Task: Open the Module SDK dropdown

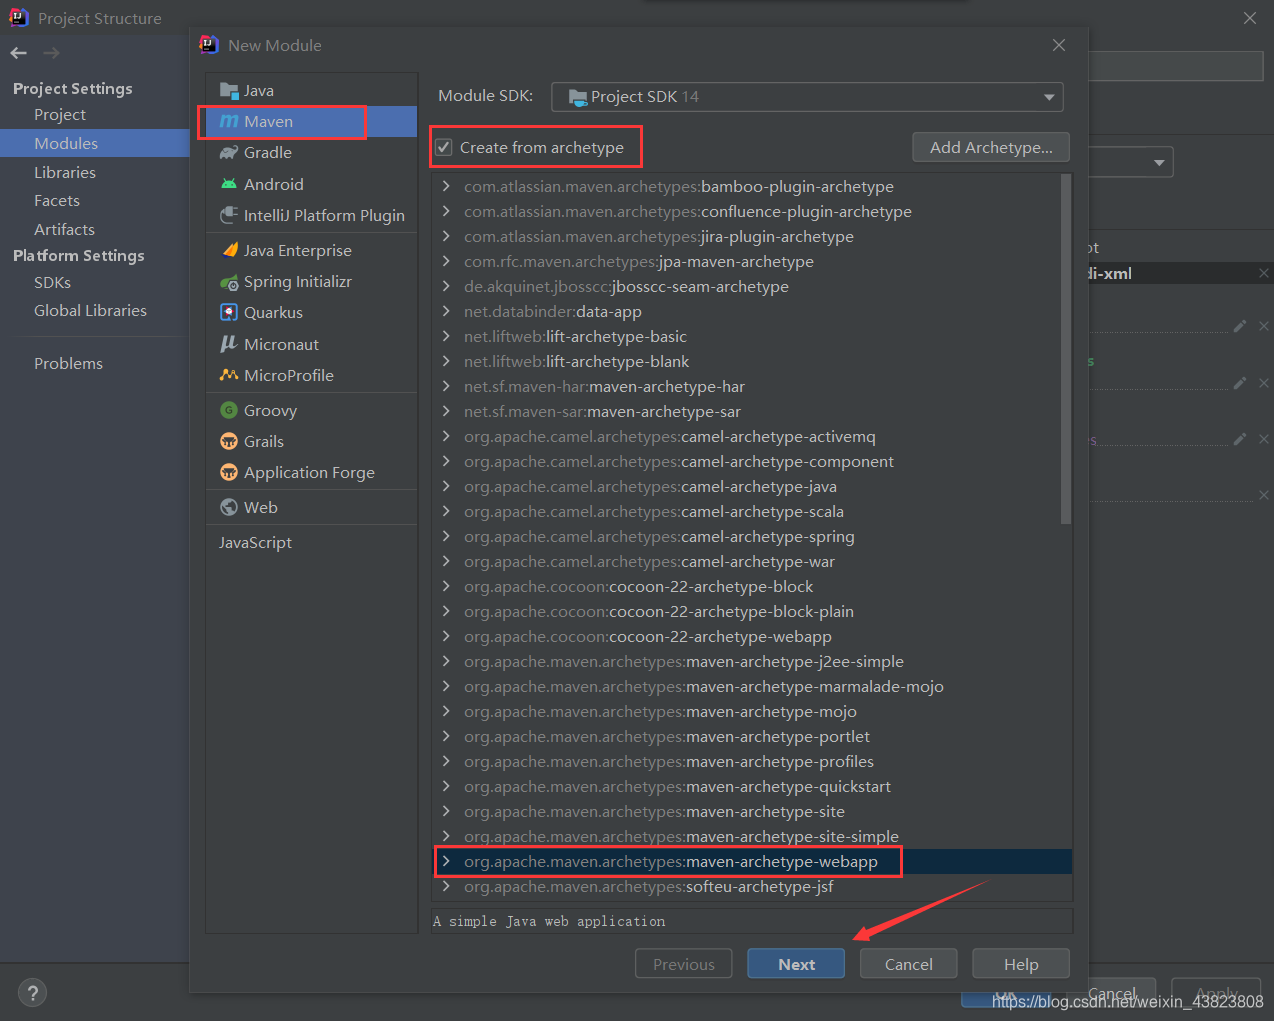Action: (807, 97)
